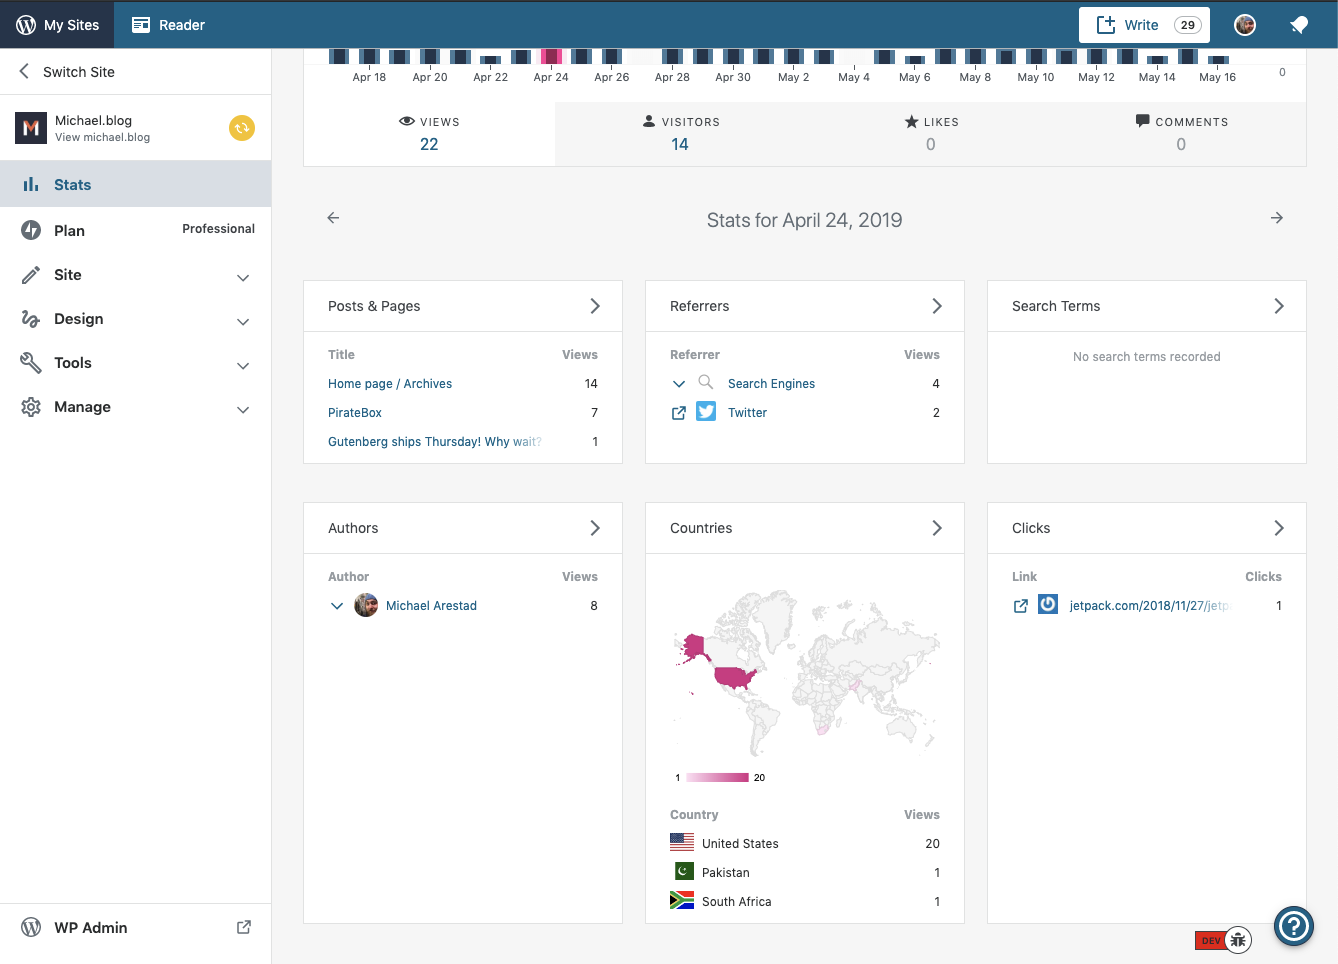1338x964 pixels.
Task: Click the Apr 24 bar in chart
Action: (551, 56)
